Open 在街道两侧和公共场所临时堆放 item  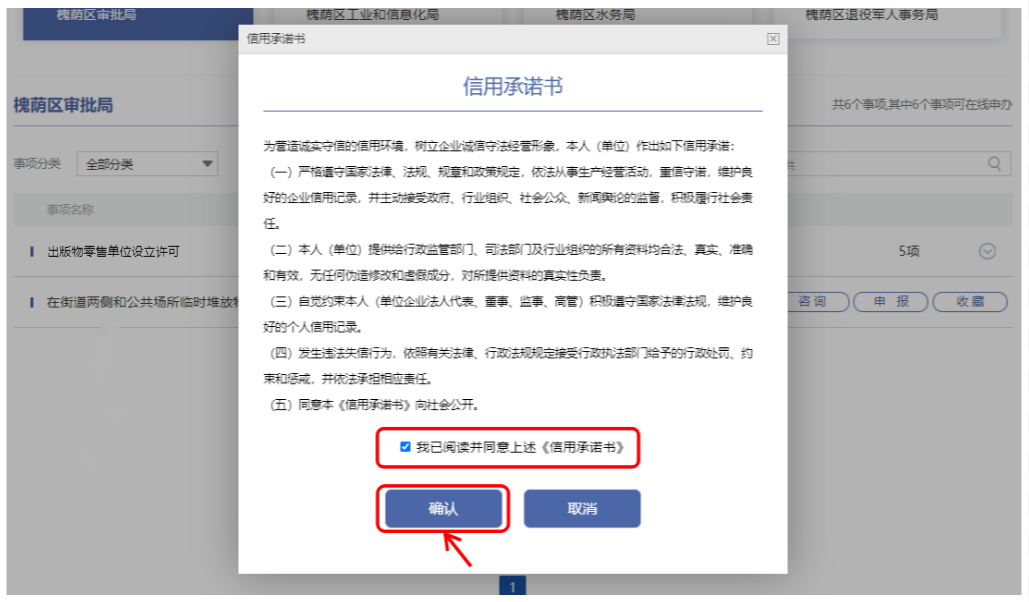click(142, 302)
